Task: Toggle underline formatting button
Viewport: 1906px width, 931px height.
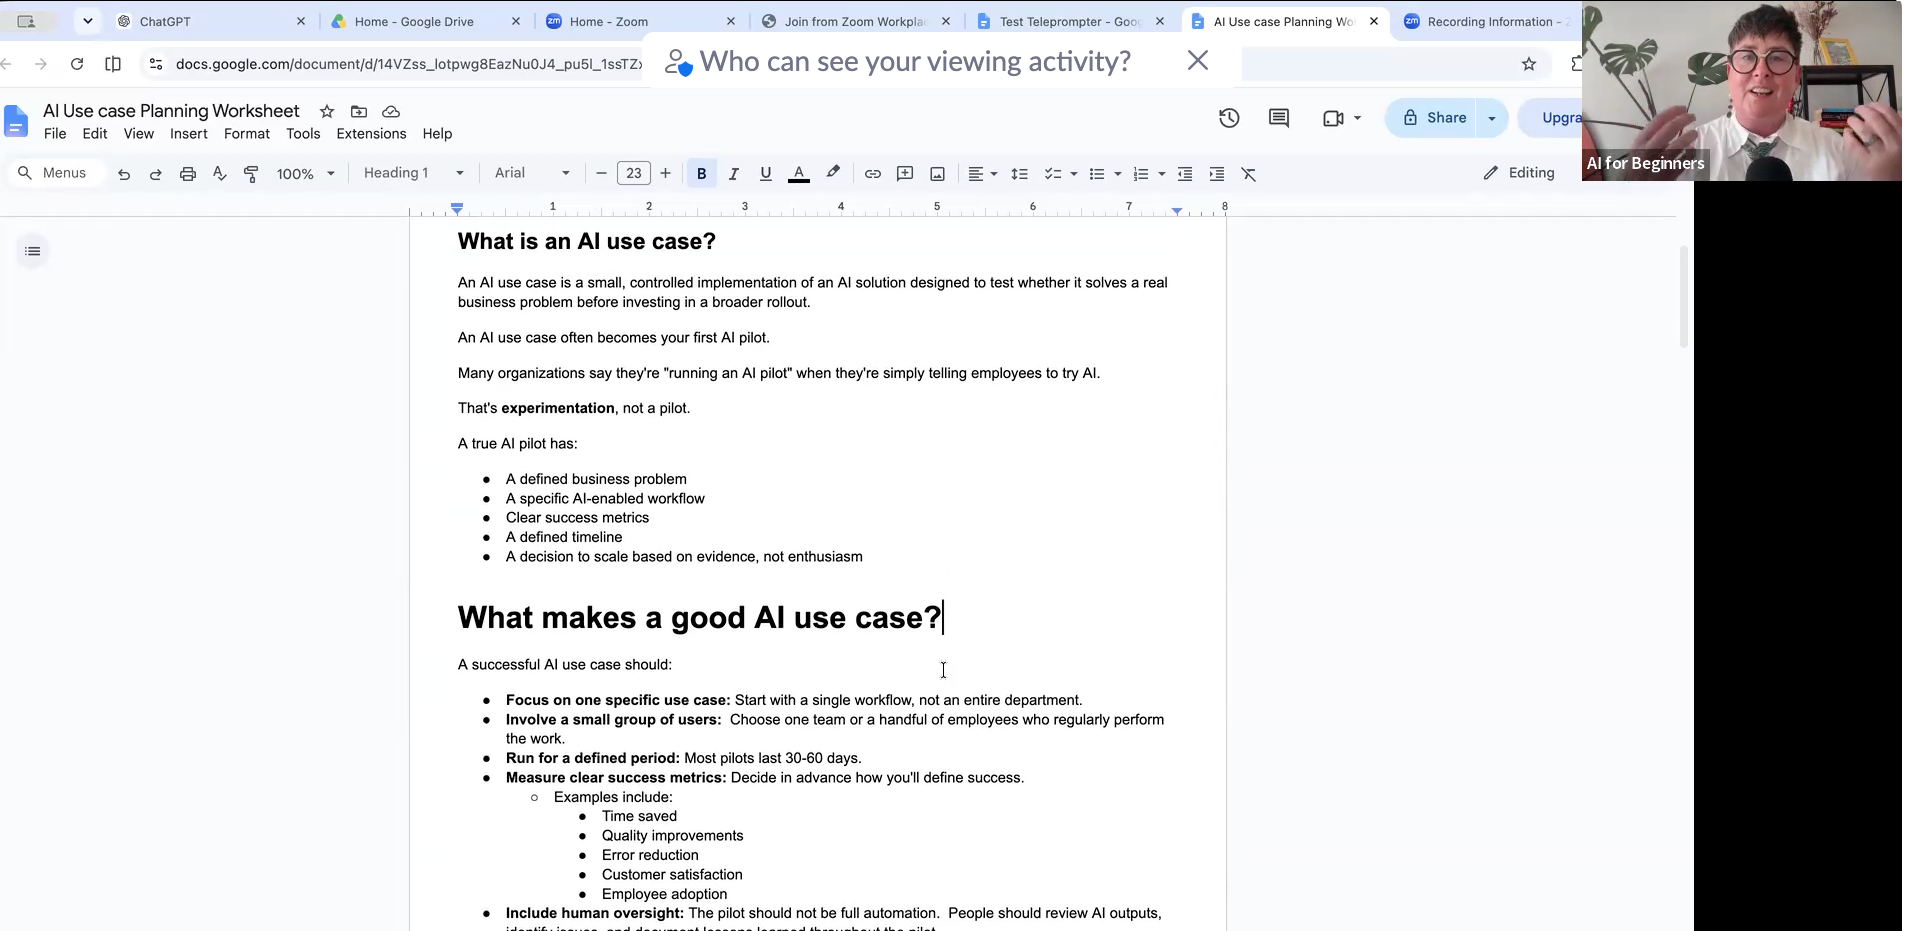Action: (x=765, y=174)
